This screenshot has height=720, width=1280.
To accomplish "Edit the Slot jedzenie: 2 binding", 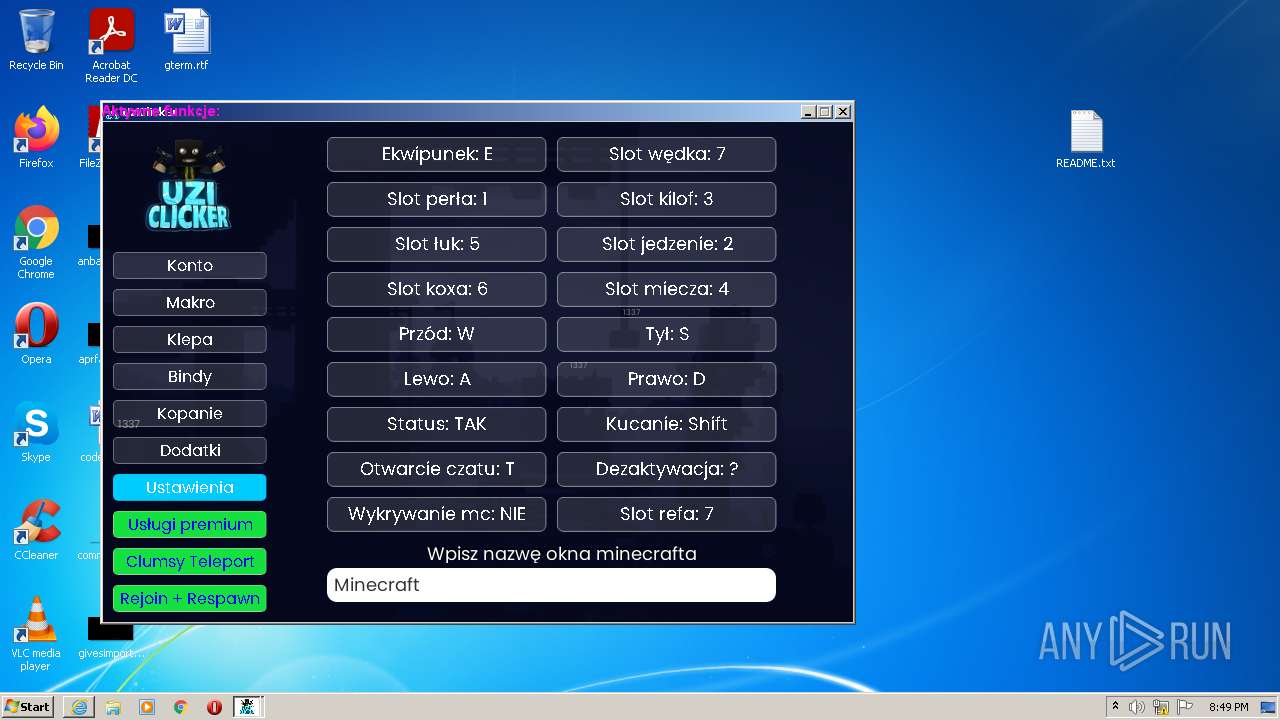I will tap(667, 244).
